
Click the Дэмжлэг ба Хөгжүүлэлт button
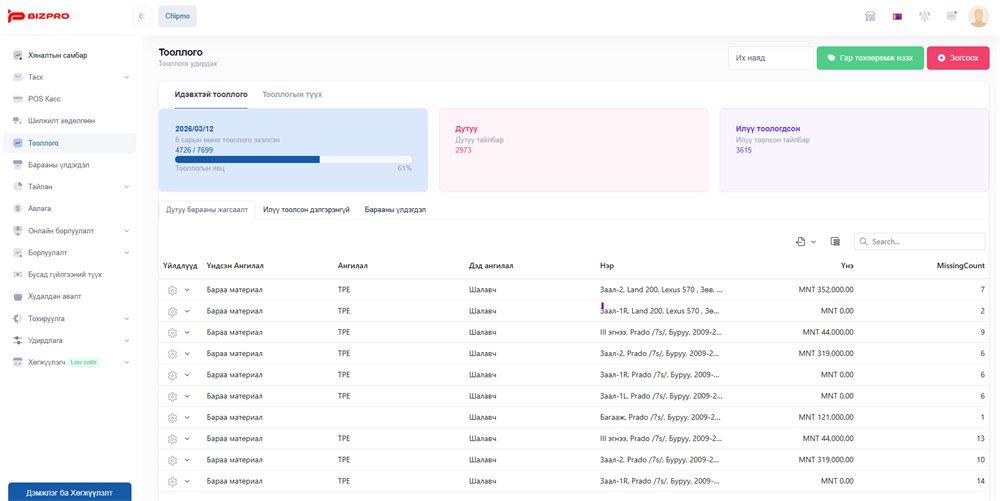pos(70,492)
